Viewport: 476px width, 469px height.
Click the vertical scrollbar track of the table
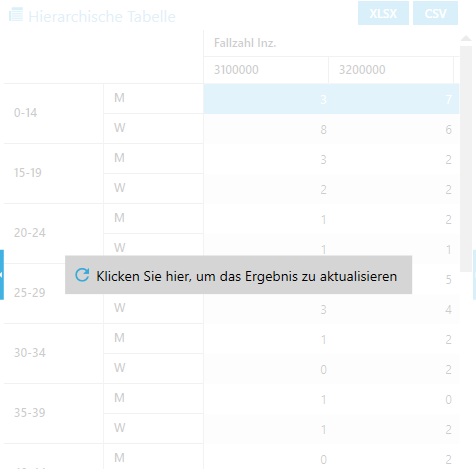point(466,158)
